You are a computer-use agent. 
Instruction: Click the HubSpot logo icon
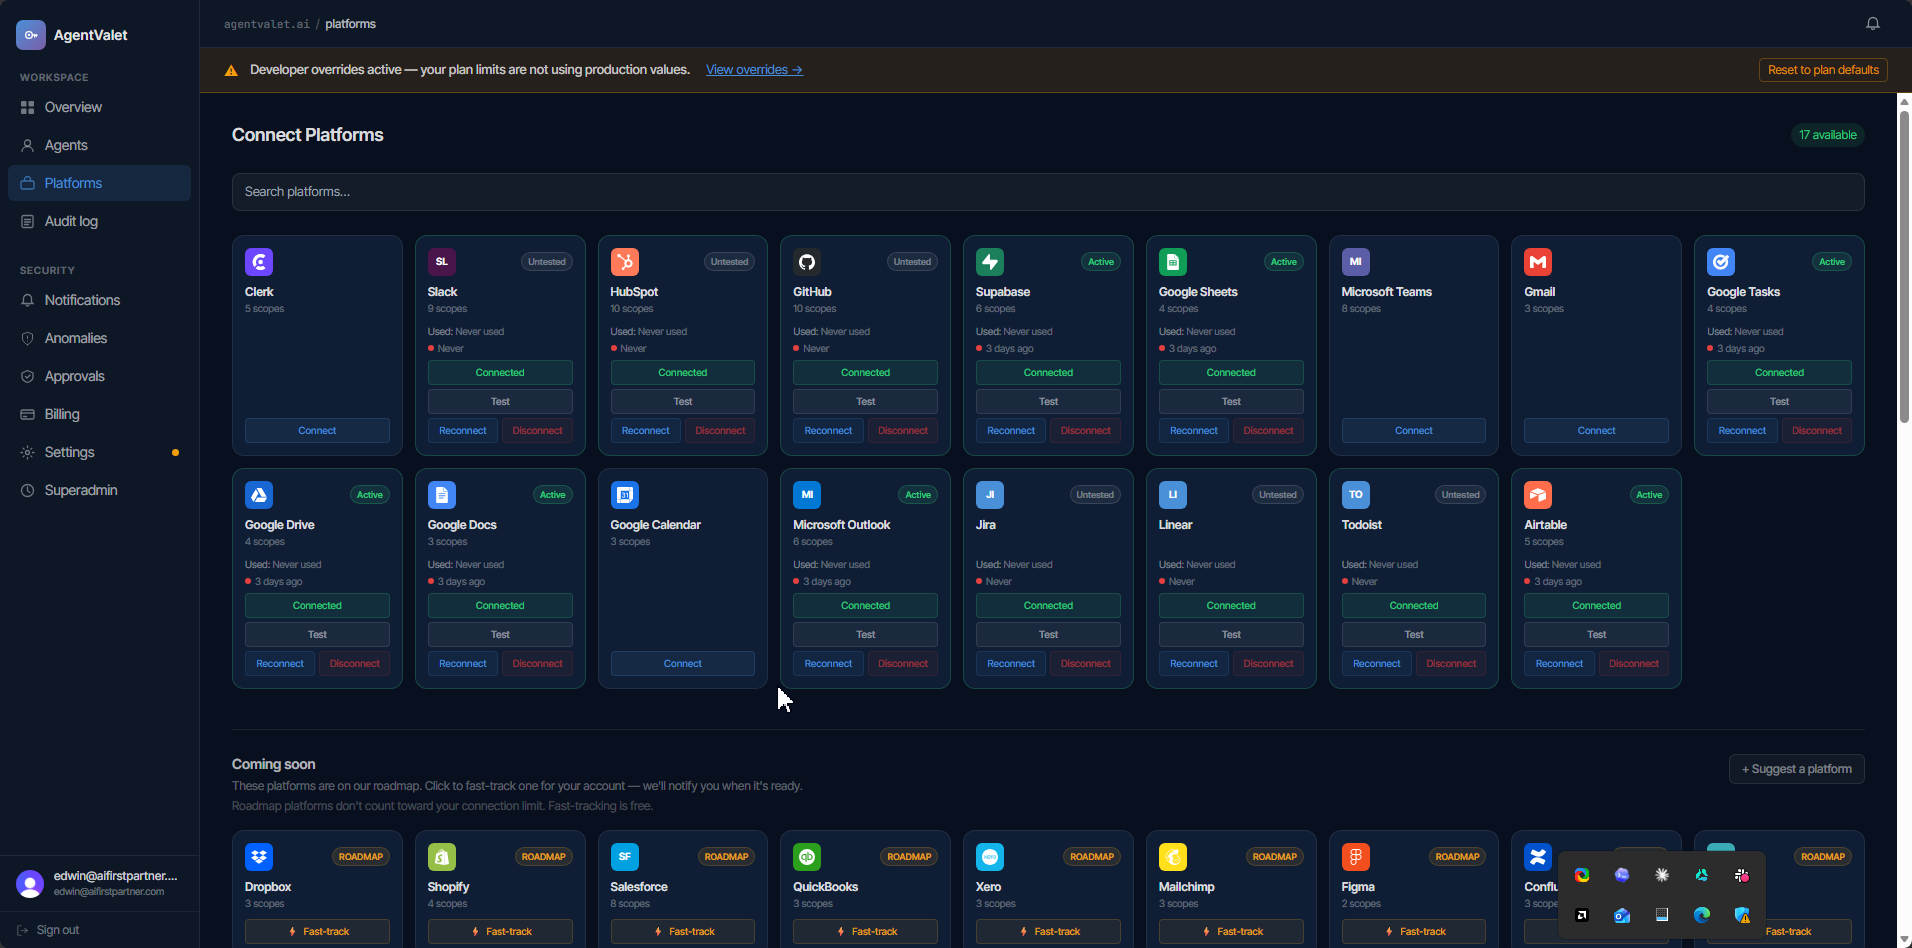click(625, 262)
